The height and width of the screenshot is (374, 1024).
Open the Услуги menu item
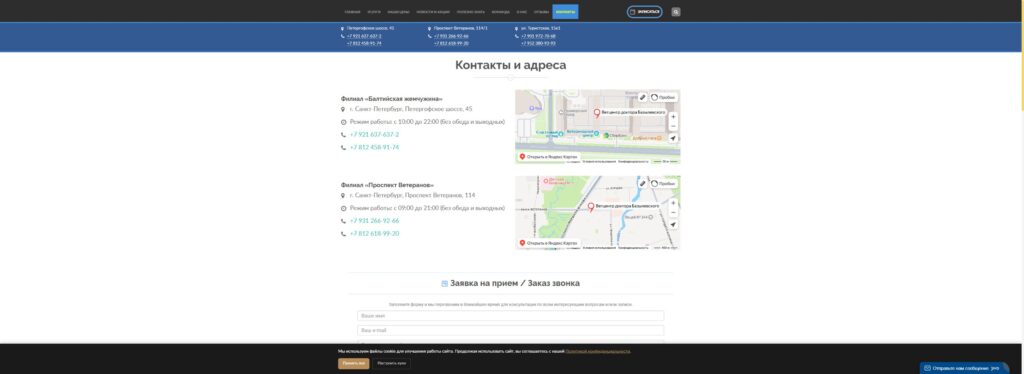(x=374, y=12)
